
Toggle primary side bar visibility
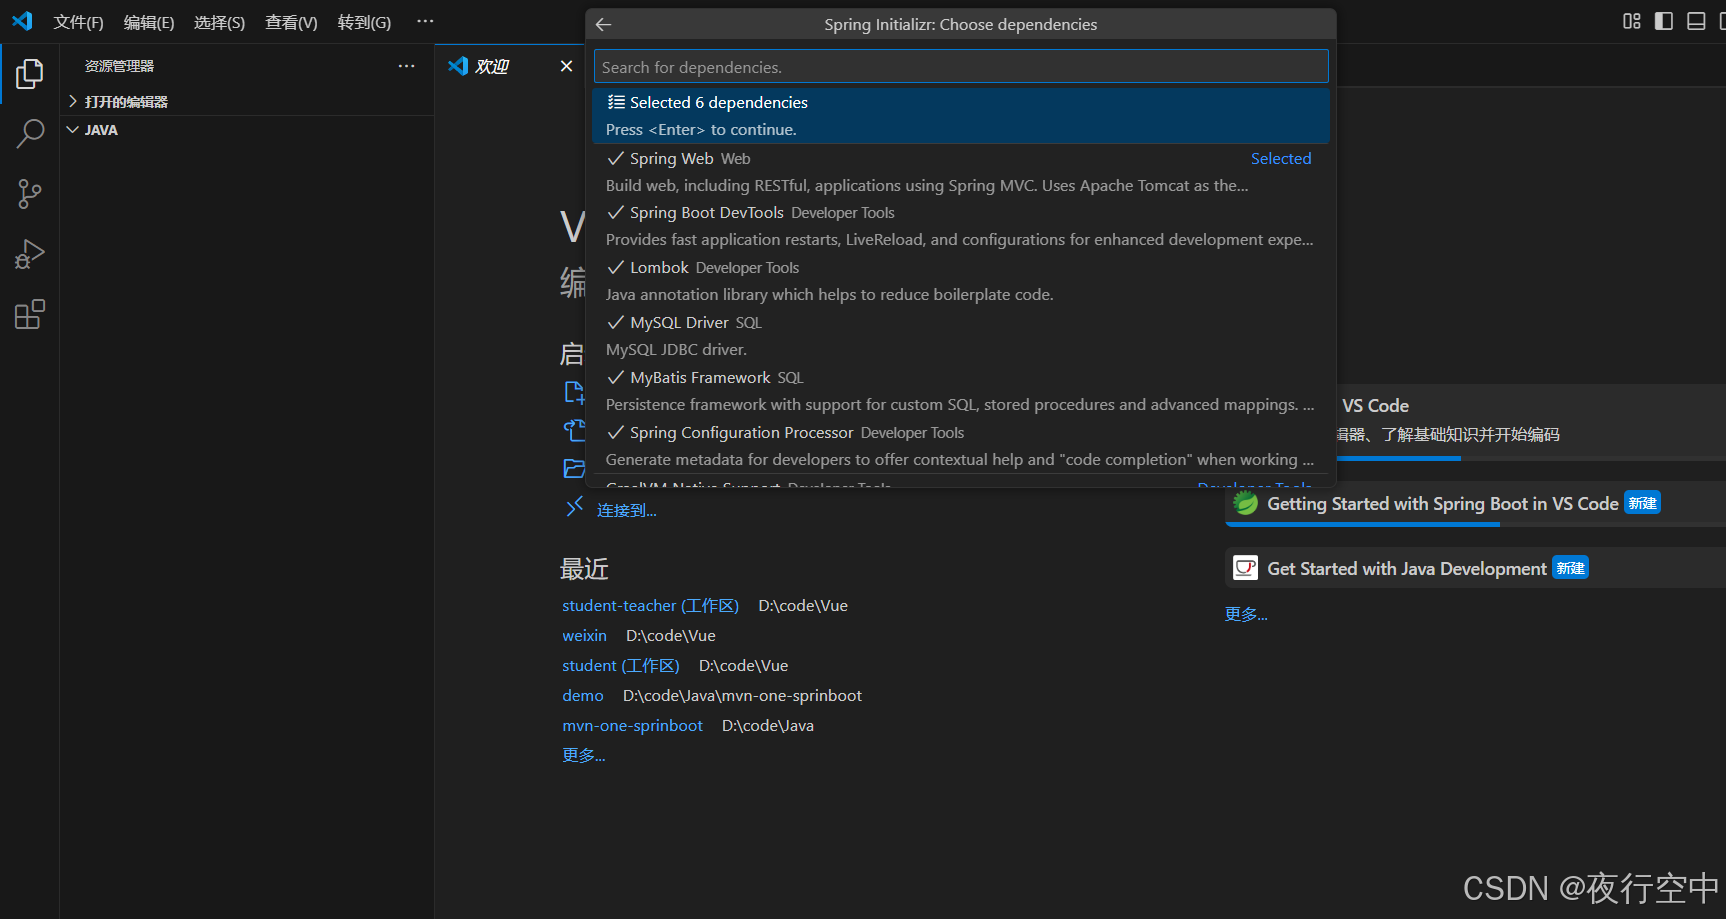(1664, 21)
